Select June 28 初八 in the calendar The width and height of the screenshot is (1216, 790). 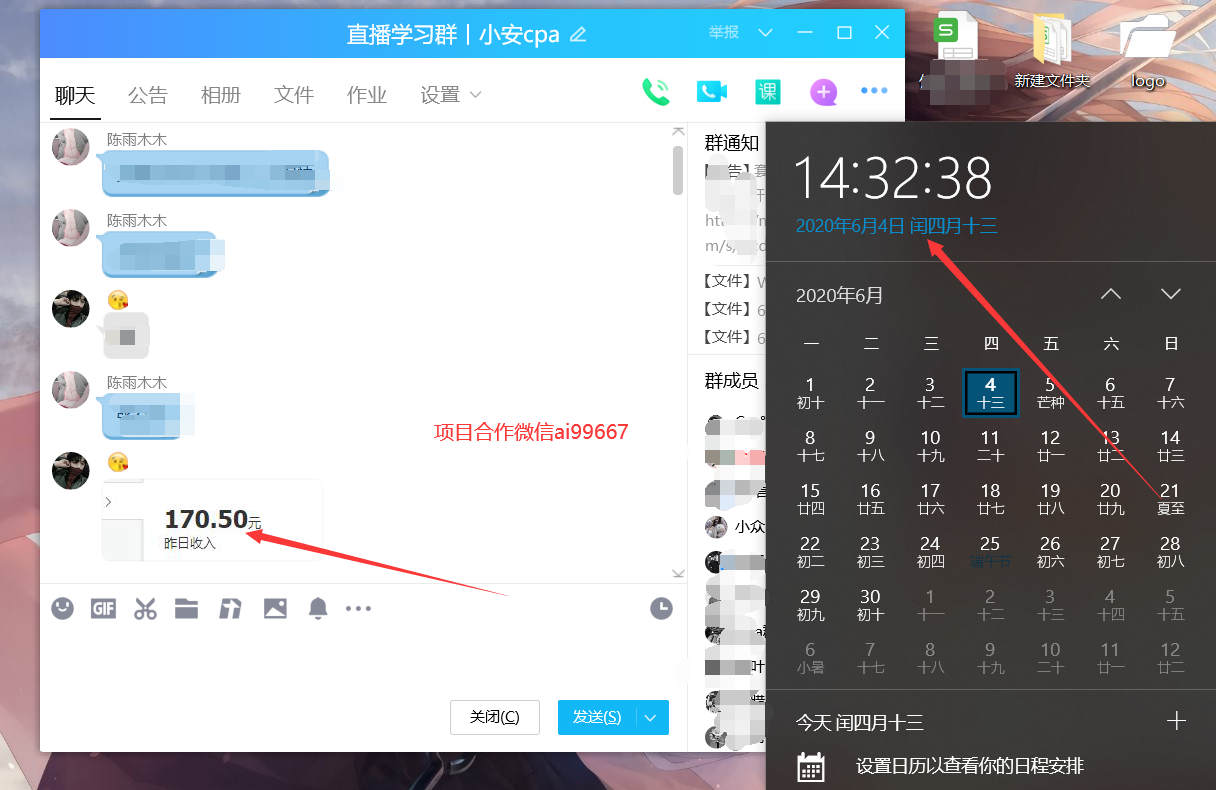1170,552
